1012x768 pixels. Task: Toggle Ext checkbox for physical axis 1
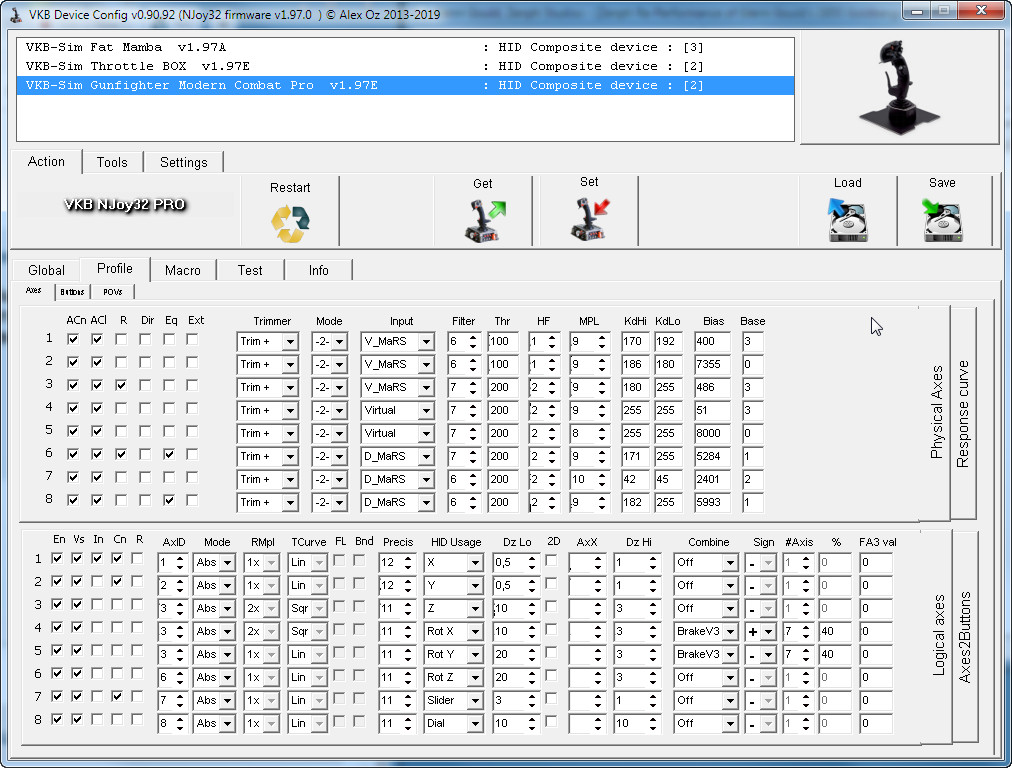(192, 339)
